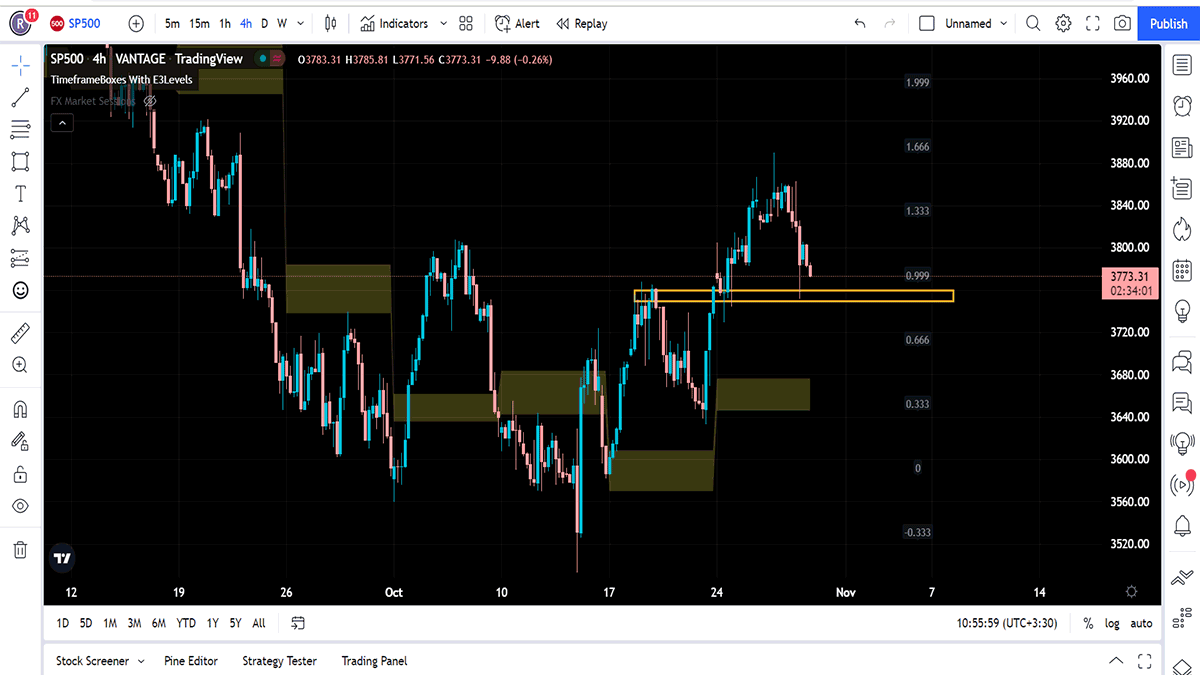This screenshot has height=675, width=1200.
Task: Take a chart snapshot with camera icon
Action: coord(1123,23)
